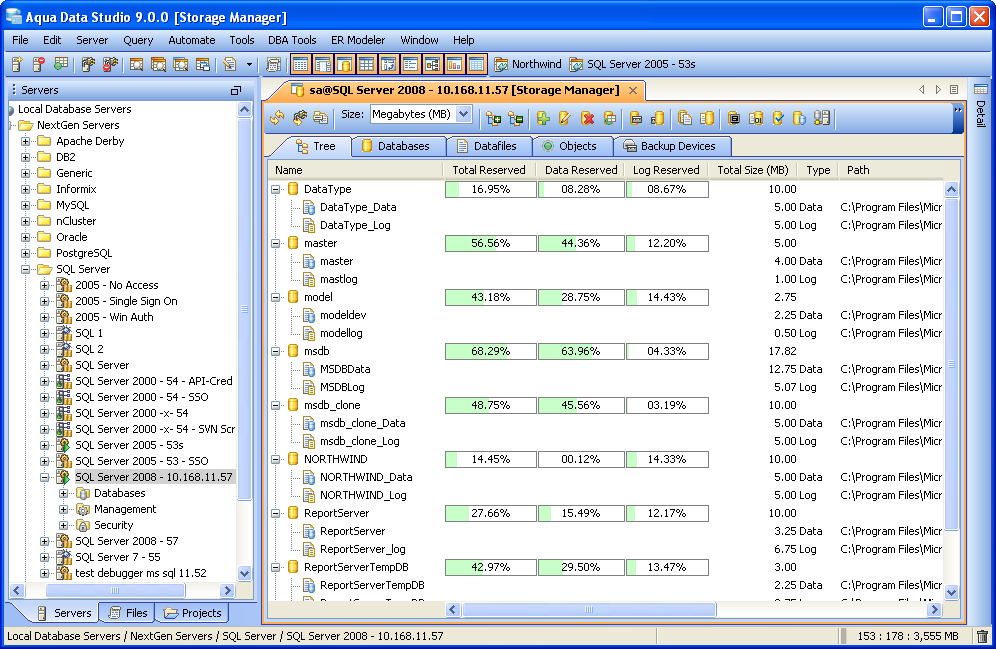Collapse the NORTHWIND database node
996x649 pixels.
[x=276, y=458]
